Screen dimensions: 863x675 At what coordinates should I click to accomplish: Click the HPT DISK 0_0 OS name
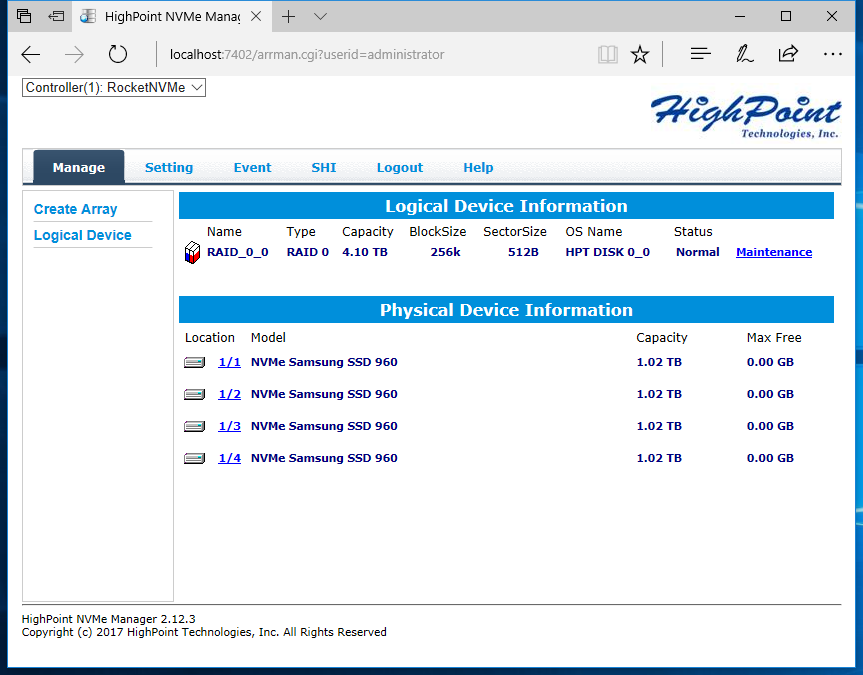pos(608,252)
